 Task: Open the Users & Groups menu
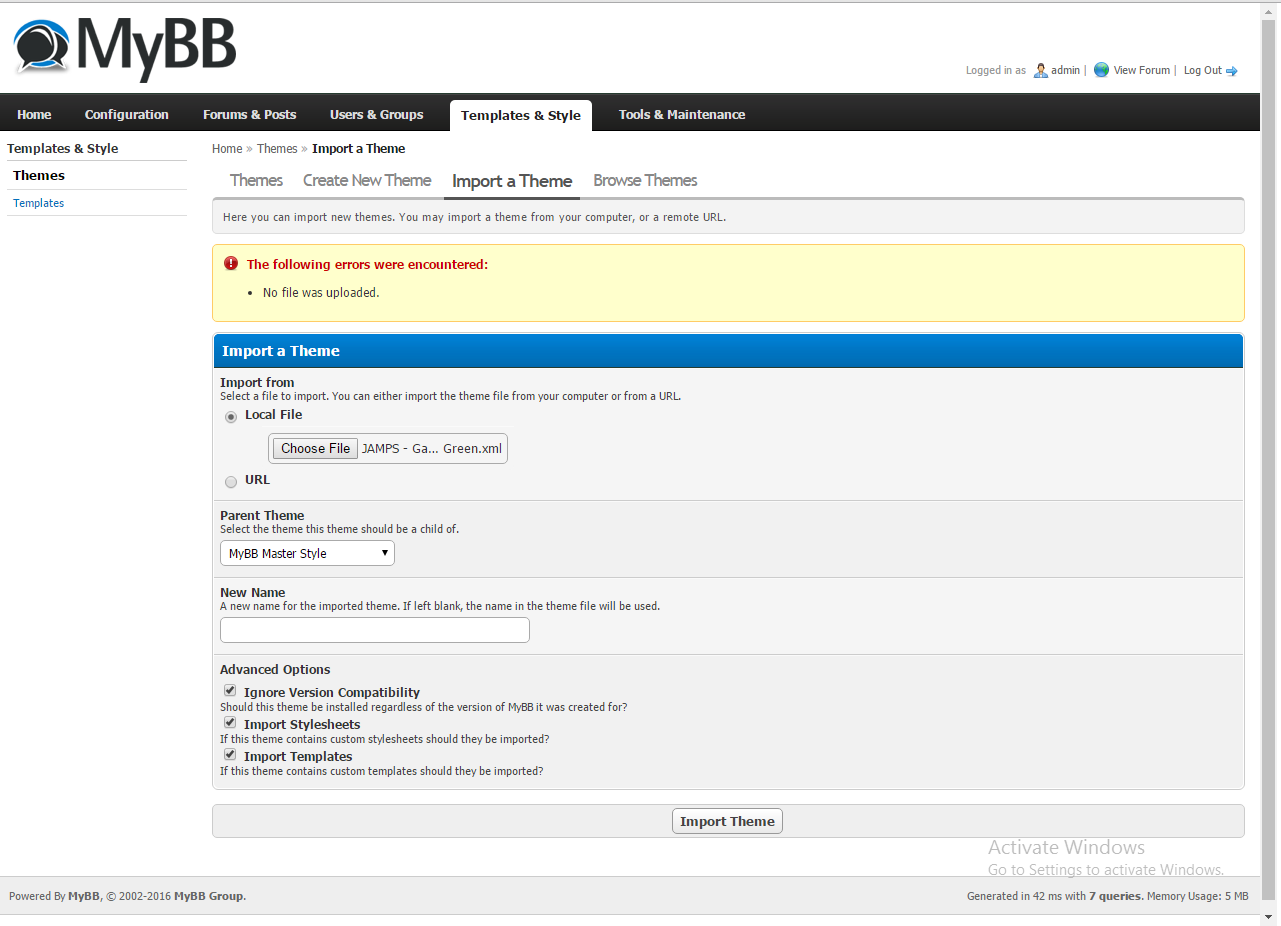[377, 115]
